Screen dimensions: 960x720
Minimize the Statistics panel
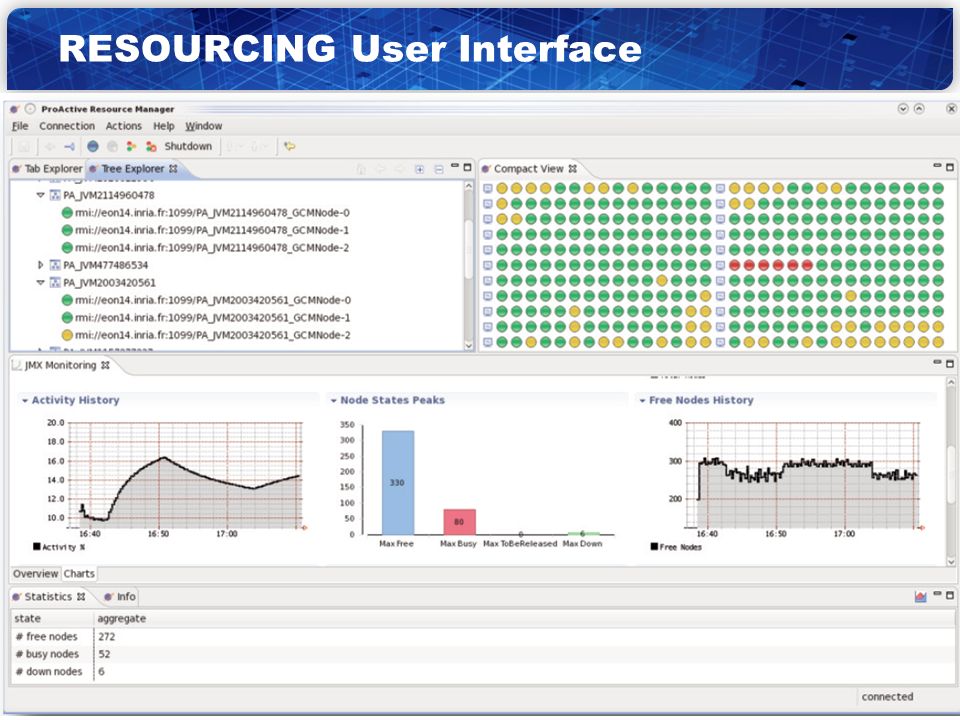pyautogui.click(x=937, y=594)
